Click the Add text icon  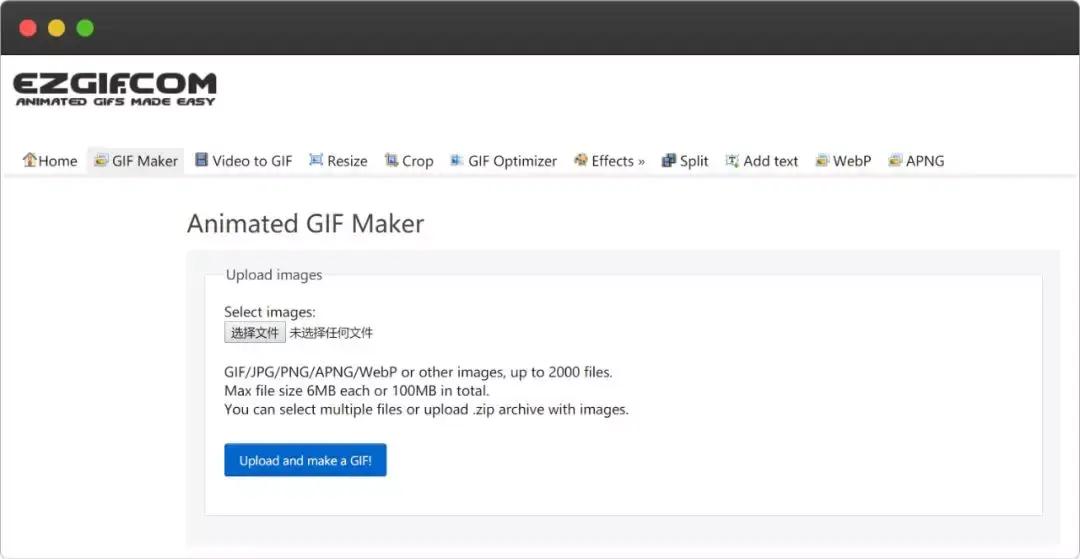tap(732, 160)
